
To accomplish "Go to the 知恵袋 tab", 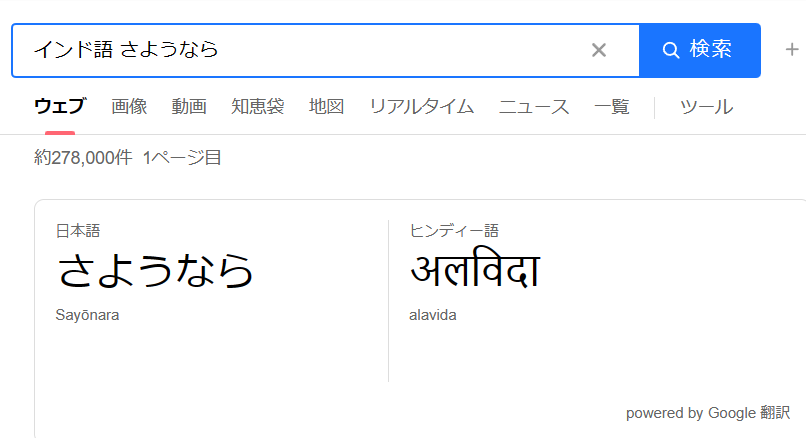I will [x=258, y=107].
